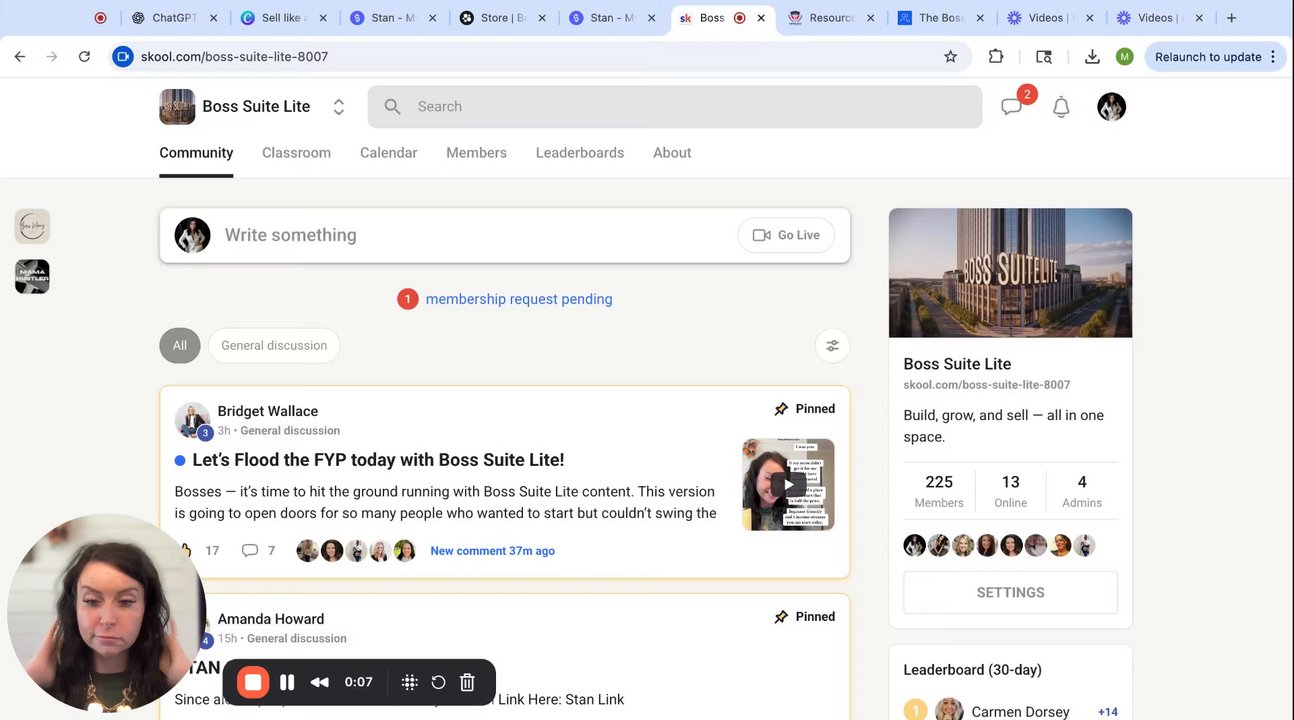
Task: Click the Boss Suite Lite group logo
Action: click(x=177, y=107)
